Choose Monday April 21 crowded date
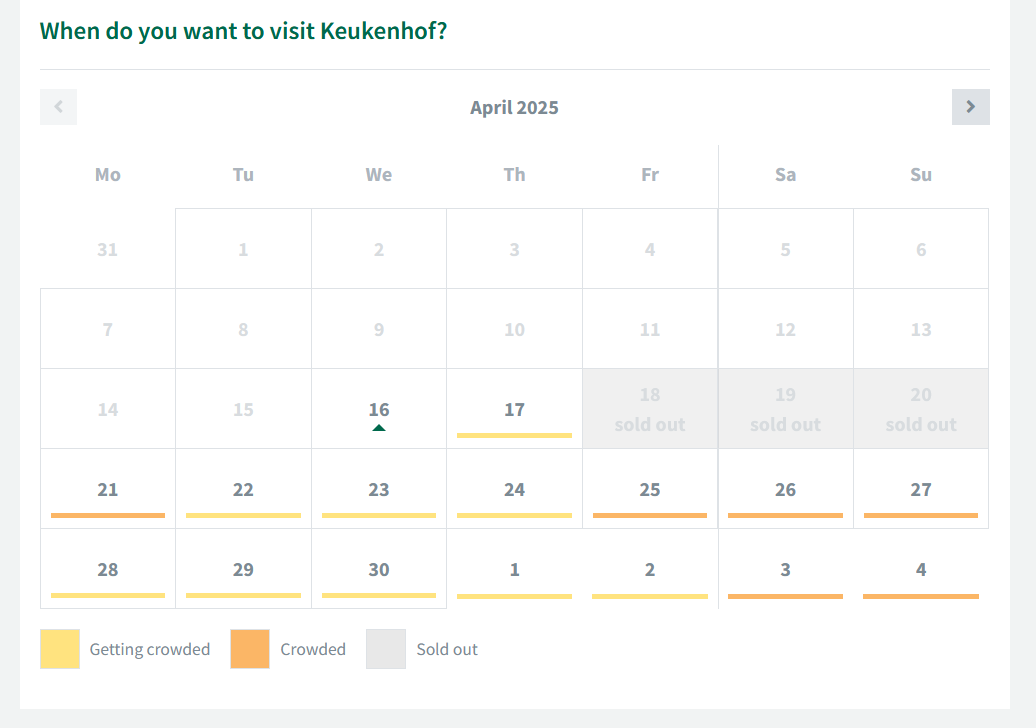Viewport: 1036px width, 728px height. point(108,489)
